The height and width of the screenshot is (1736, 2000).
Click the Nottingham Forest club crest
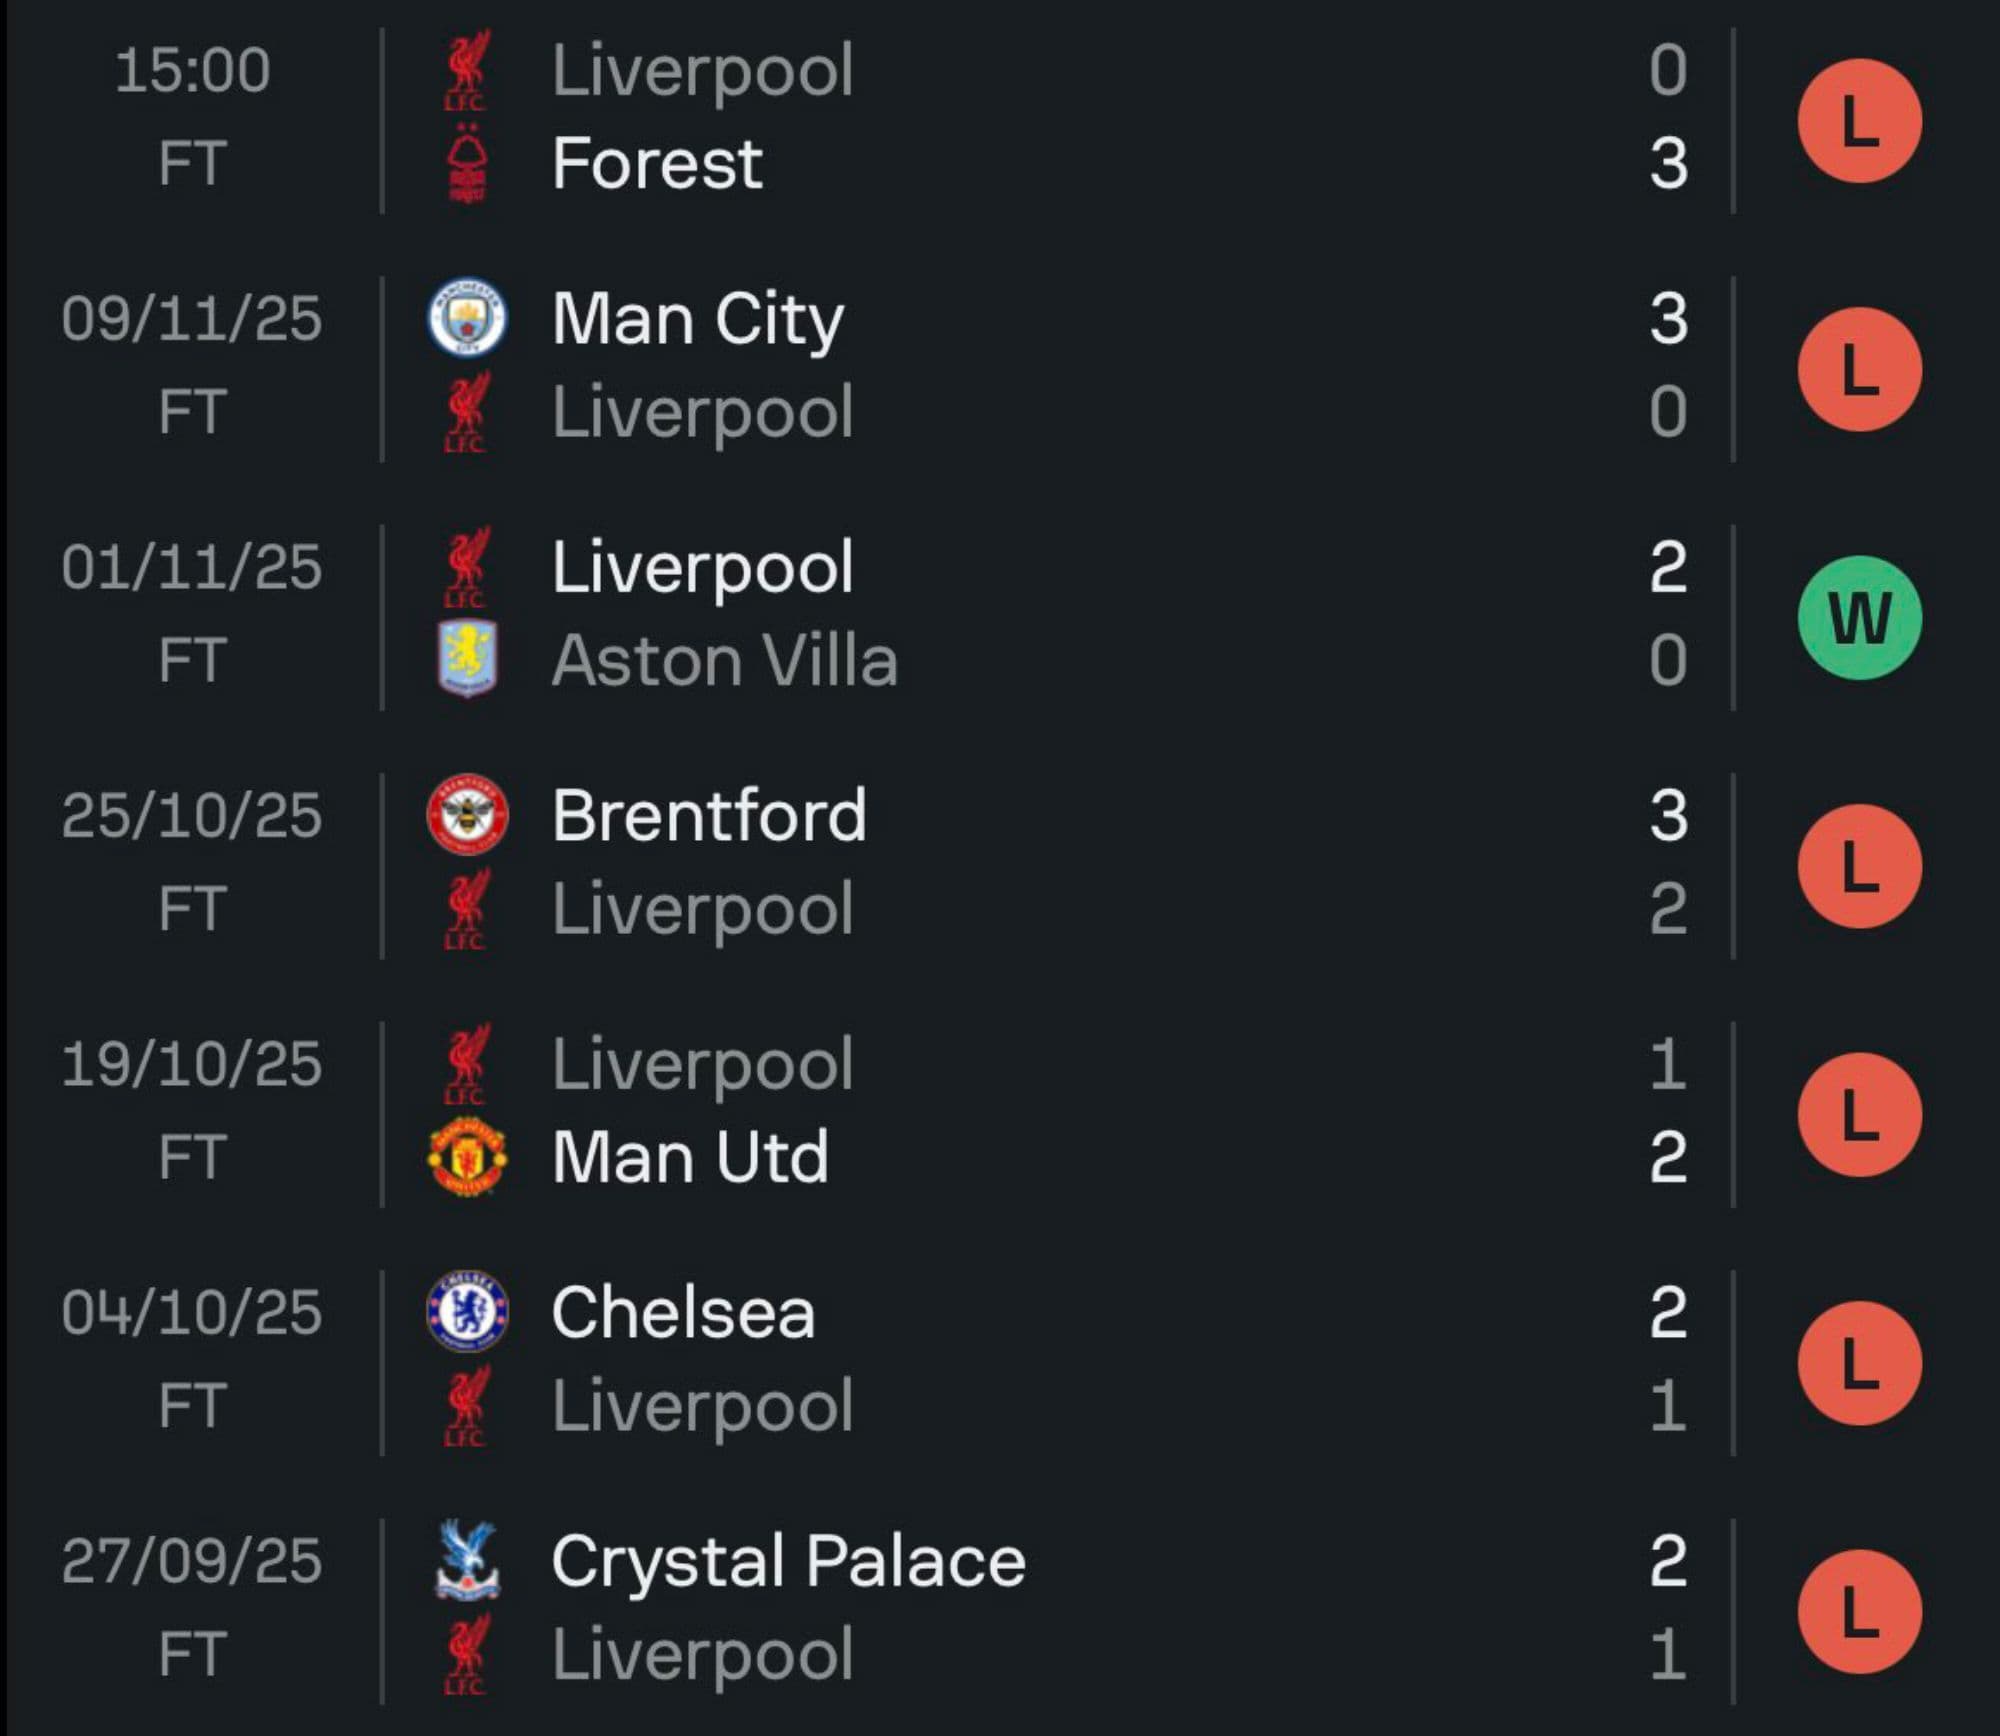point(467,164)
